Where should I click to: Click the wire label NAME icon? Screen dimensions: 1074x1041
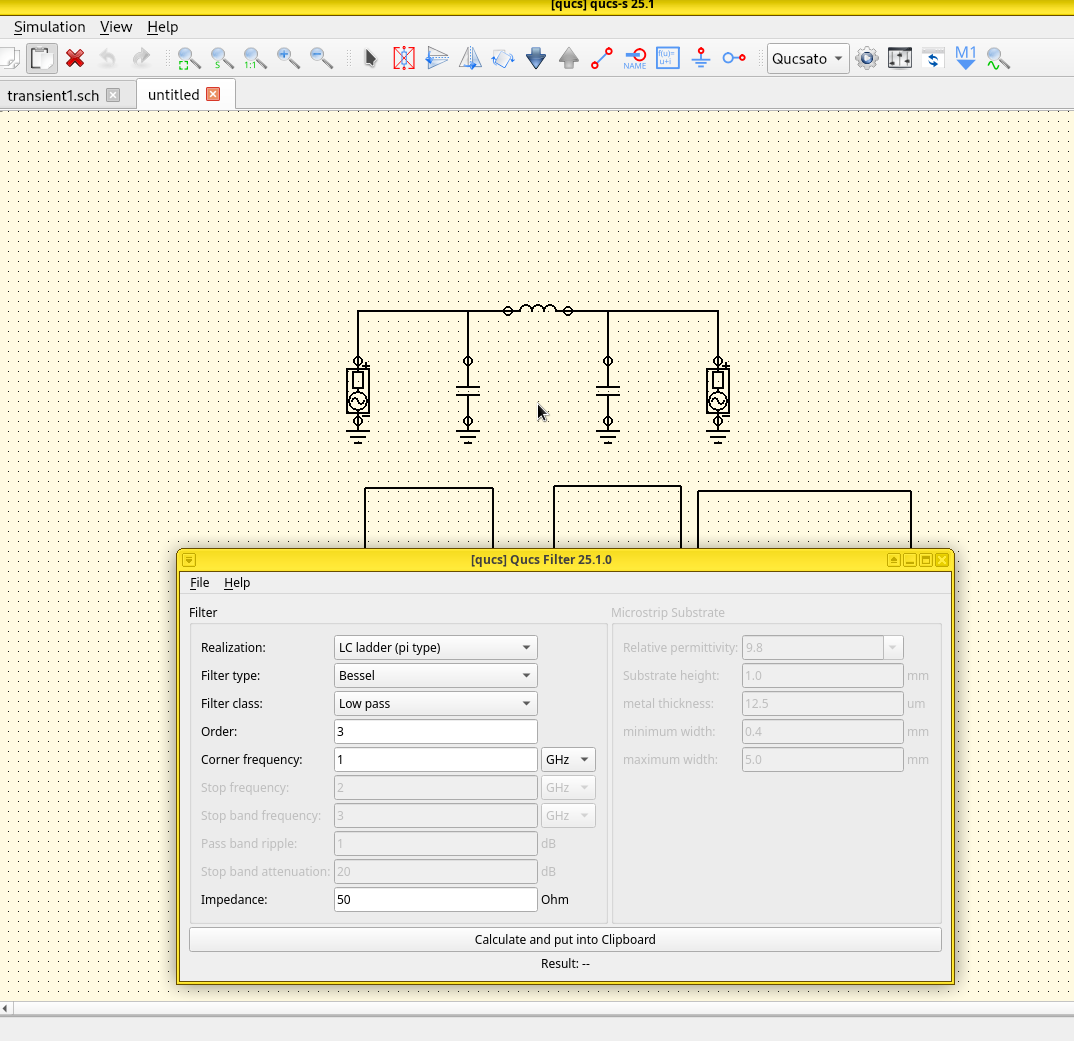[635, 58]
